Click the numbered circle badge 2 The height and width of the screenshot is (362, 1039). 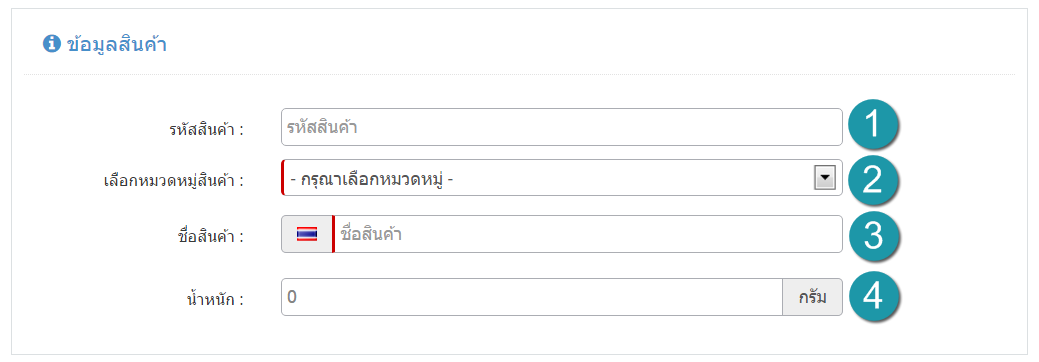pyautogui.click(x=873, y=181)
